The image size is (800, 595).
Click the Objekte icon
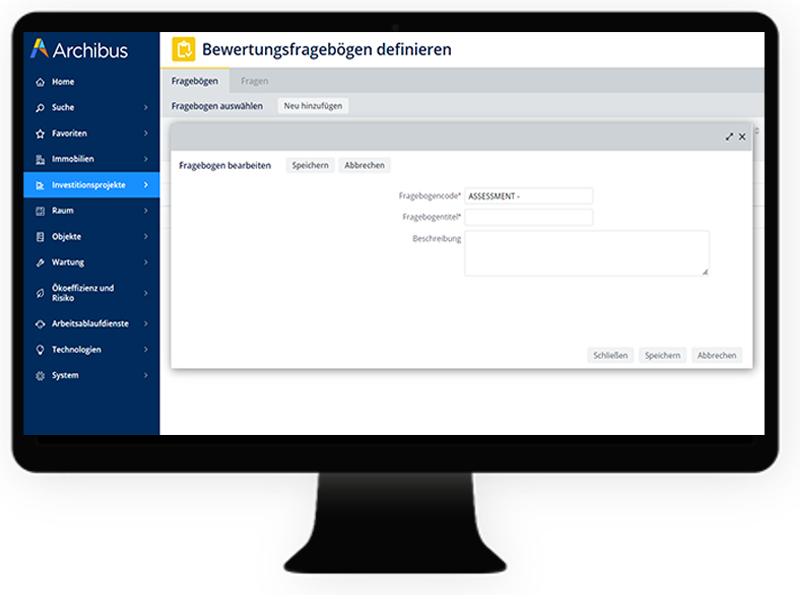40,237
